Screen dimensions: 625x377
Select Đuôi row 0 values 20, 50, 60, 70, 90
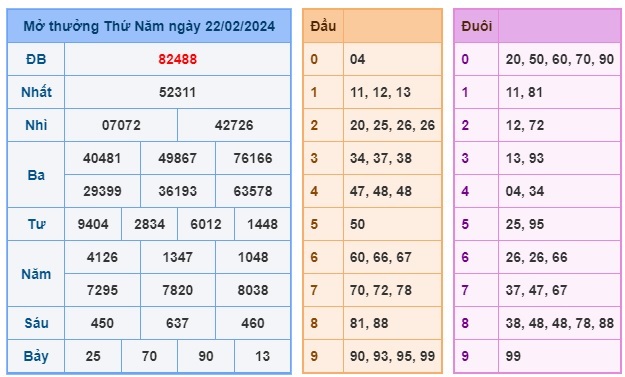click(560, 59)
